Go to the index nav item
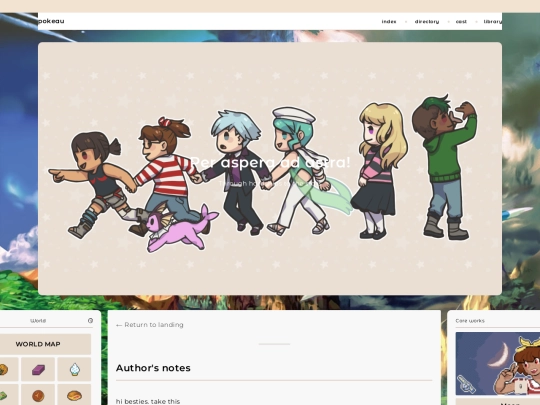540x405 pixels. [x=389, y=21]
